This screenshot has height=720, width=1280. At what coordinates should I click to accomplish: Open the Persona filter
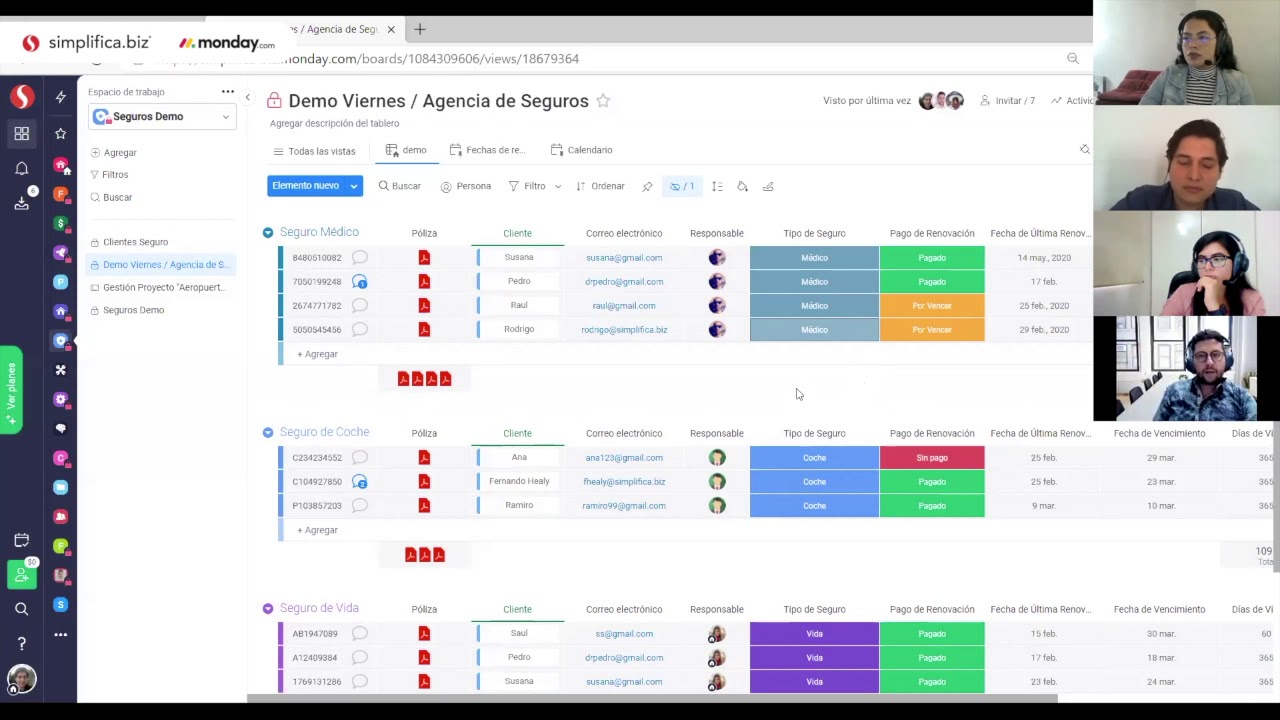click(x=466, y=186)
